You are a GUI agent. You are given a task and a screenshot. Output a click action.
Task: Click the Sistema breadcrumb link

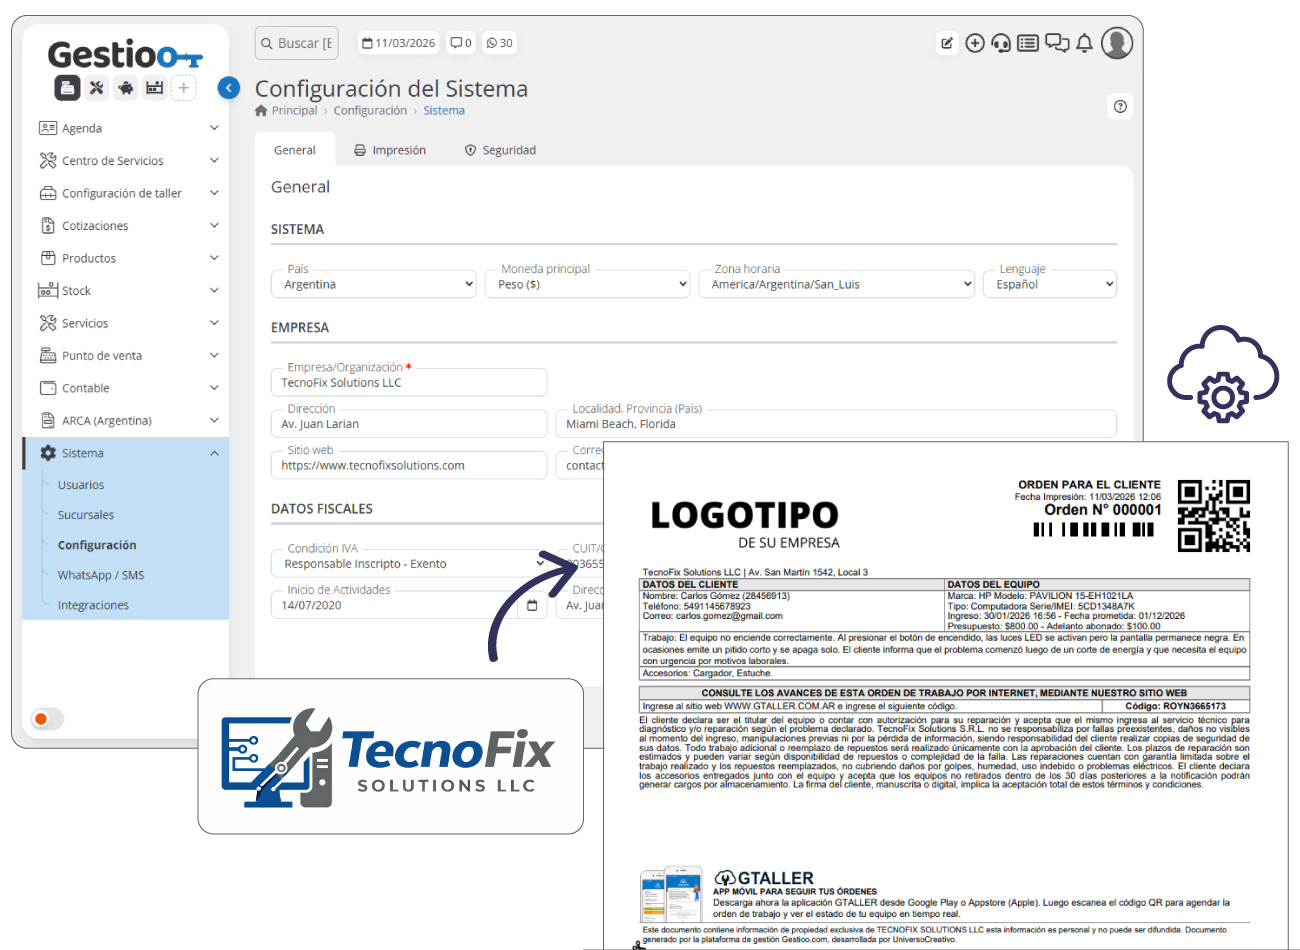point(444,111)
